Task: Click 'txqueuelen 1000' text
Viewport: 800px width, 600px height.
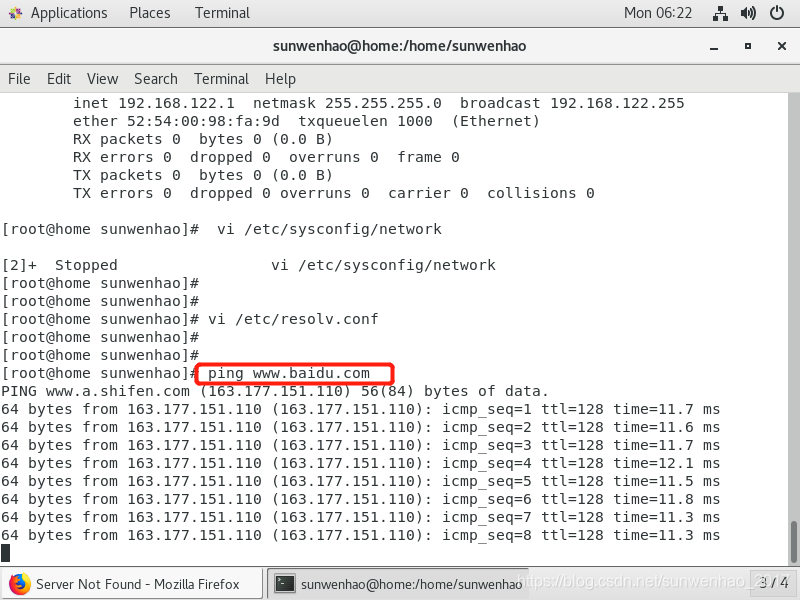Action: pos(365,121)
